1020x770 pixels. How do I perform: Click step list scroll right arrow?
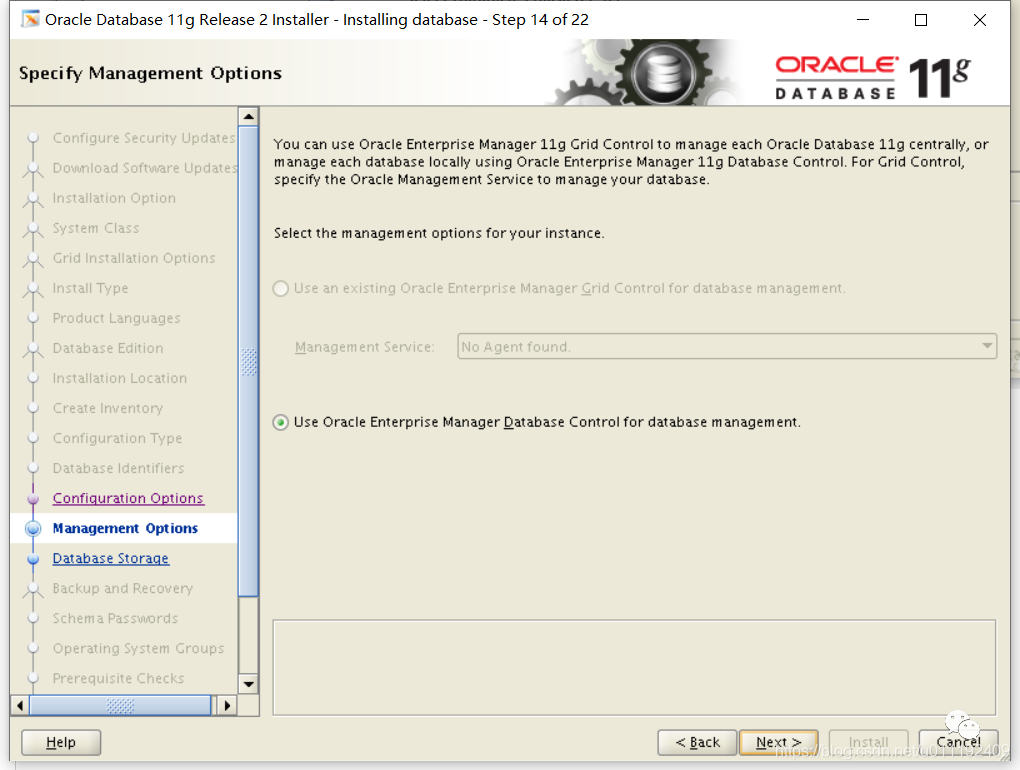click(x=227, y=705)
